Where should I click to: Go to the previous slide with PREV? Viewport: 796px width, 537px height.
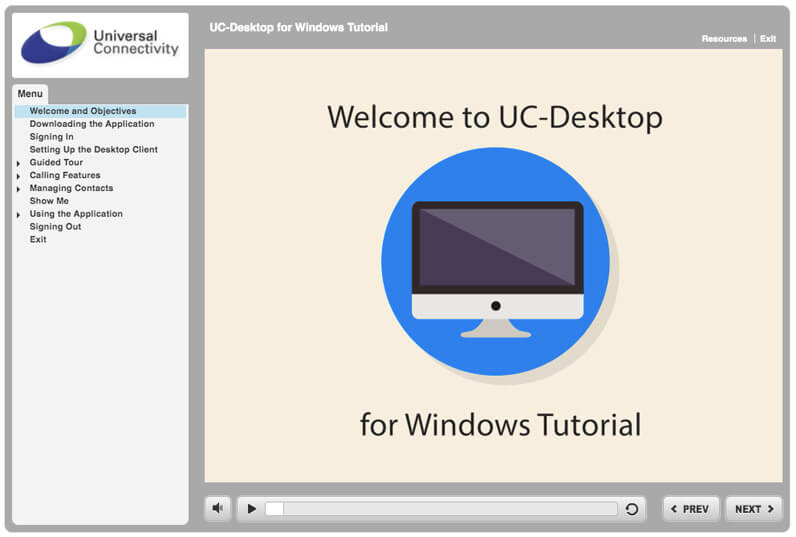click(x=690, y=509)
